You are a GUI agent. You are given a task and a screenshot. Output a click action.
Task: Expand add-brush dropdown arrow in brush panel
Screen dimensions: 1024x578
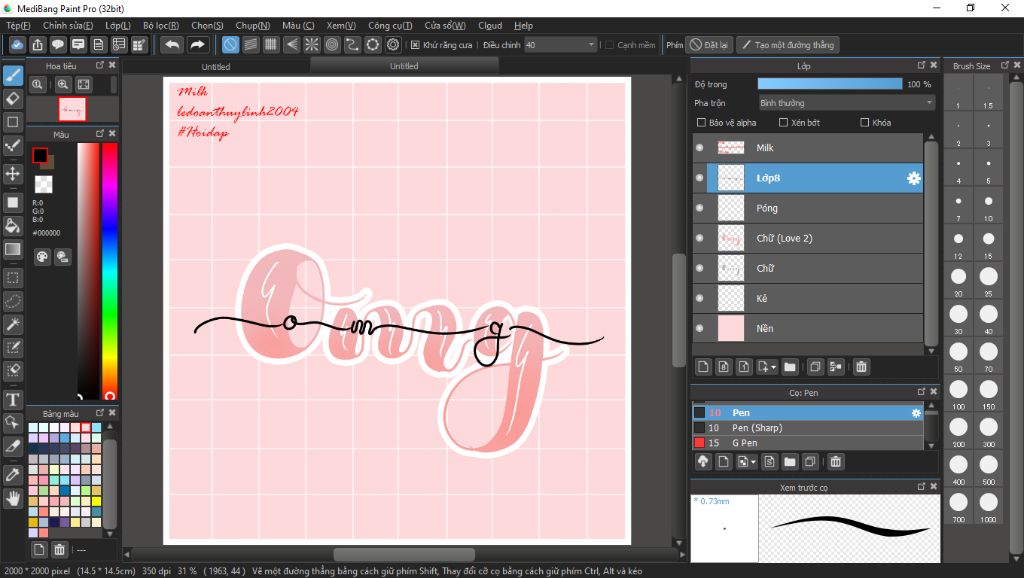pos(753,462)
